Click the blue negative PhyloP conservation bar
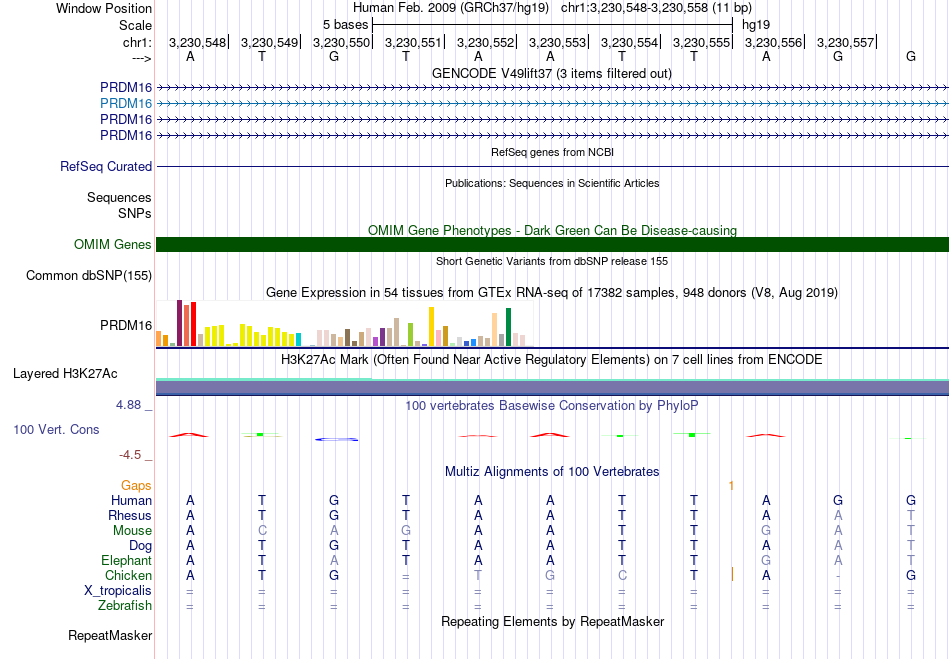Screen dimensions: 950x659 click(x=336, y=439)
